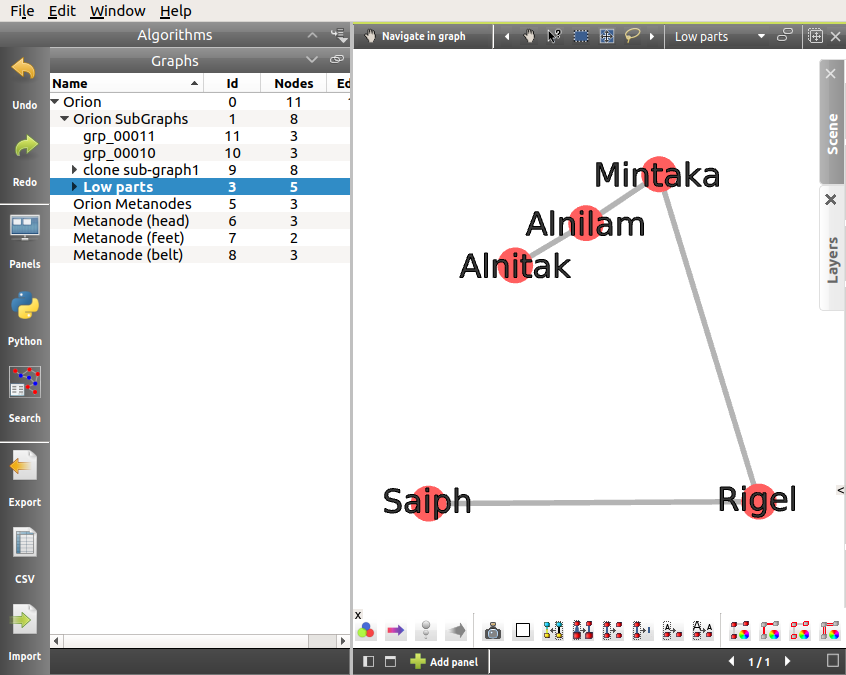Click the Add panel button

point(445,662)
